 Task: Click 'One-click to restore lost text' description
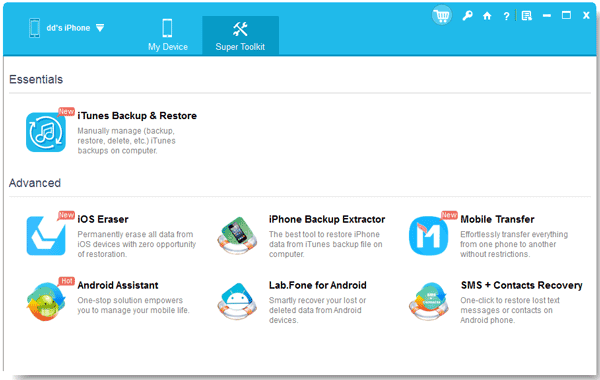point(510,310)
